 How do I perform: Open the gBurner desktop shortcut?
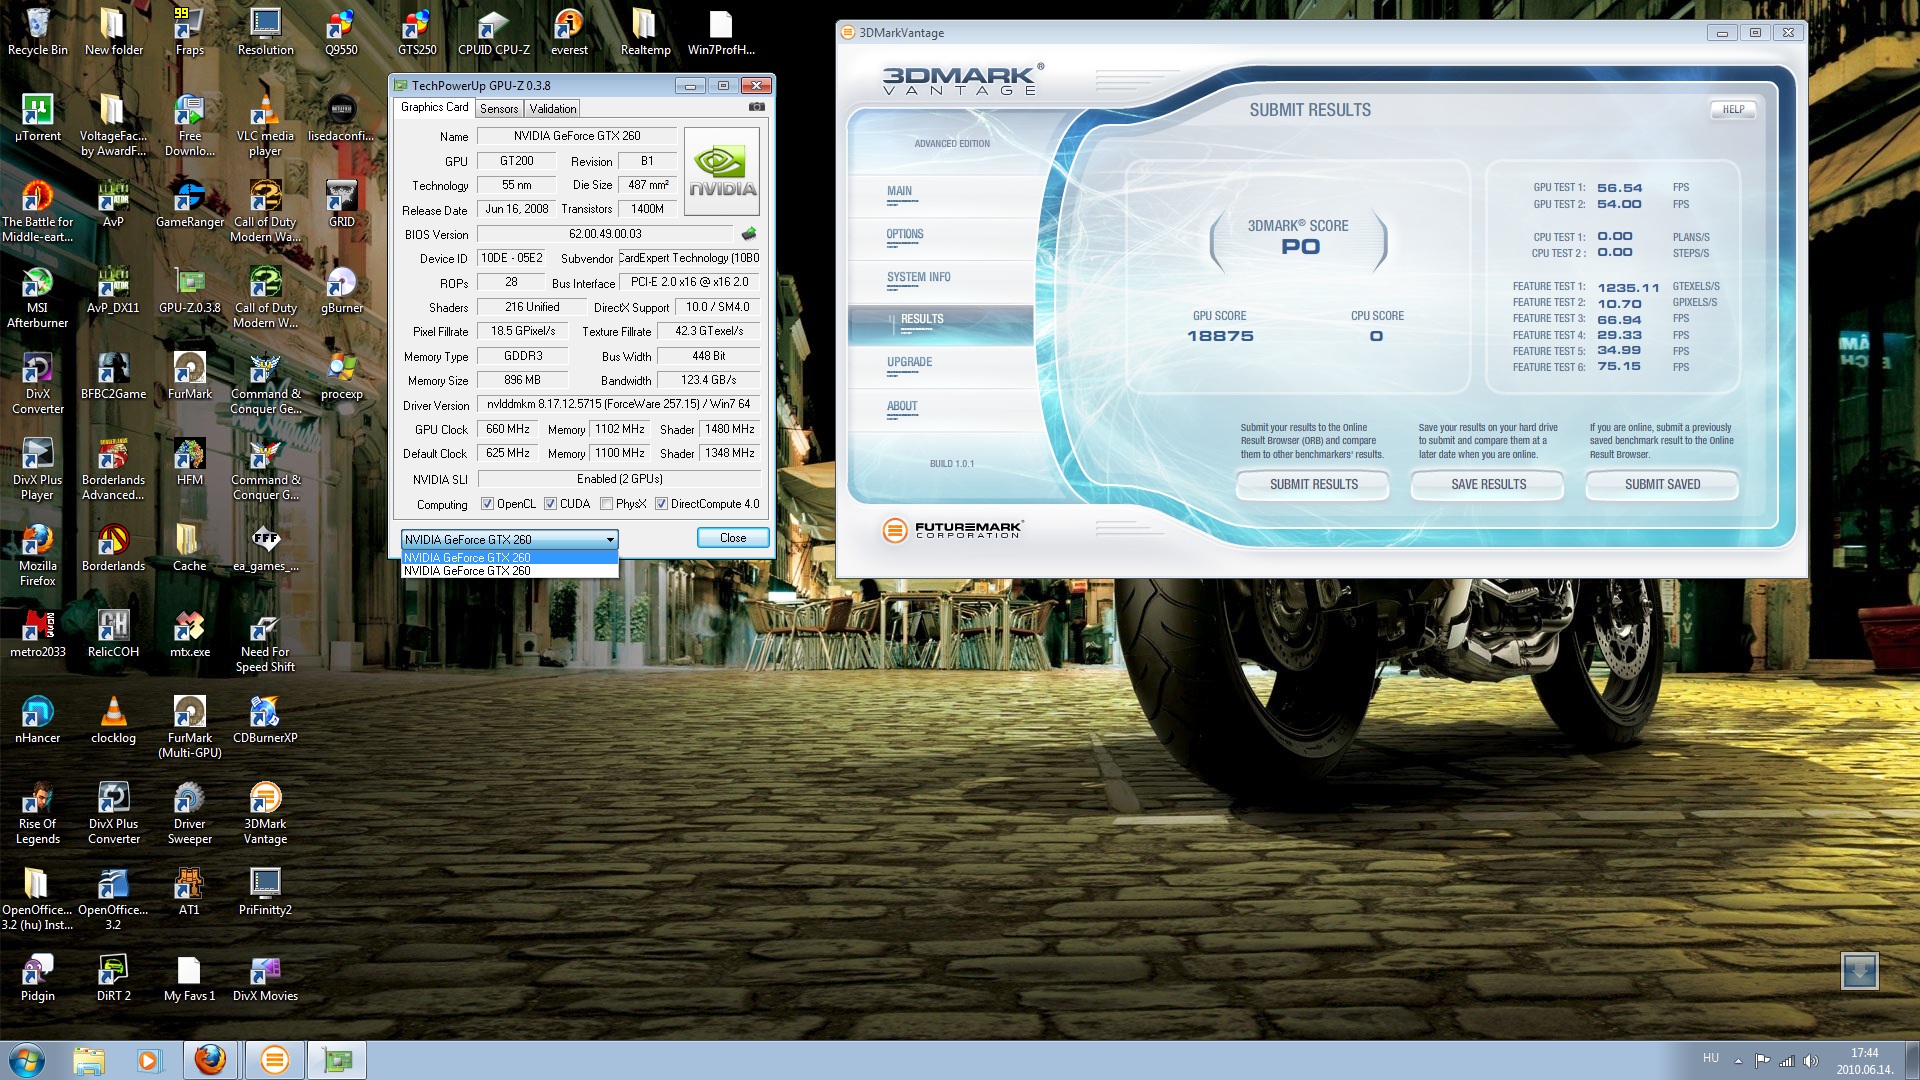pyautogui.click(x=341, y=290)
